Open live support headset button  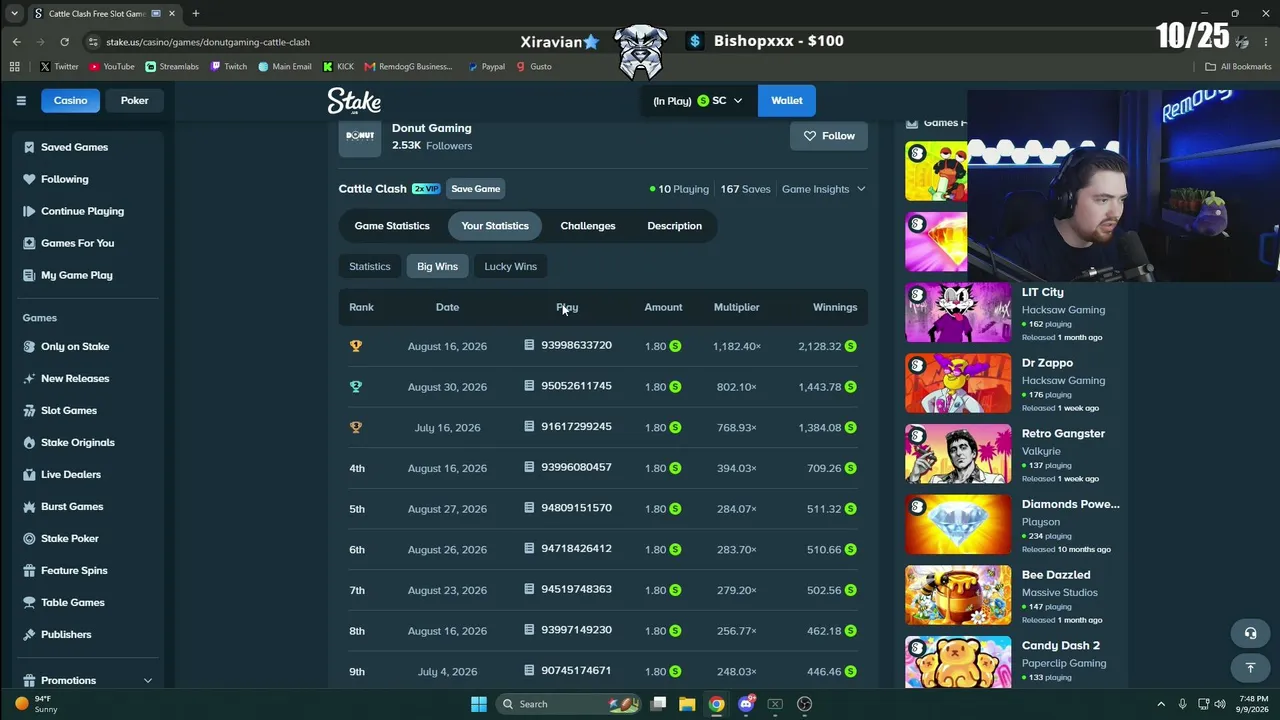point(1250,633)
